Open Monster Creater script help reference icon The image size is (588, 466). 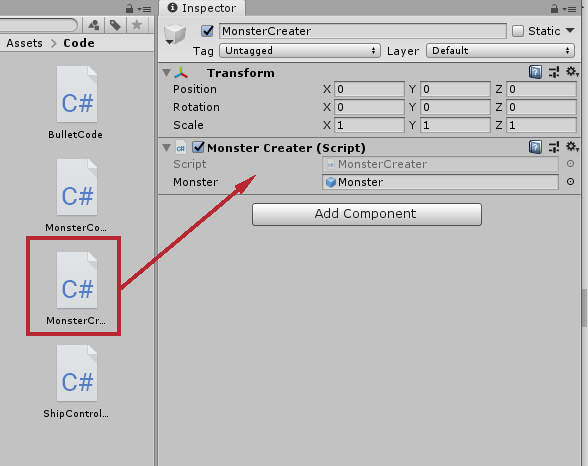[535, 147]
